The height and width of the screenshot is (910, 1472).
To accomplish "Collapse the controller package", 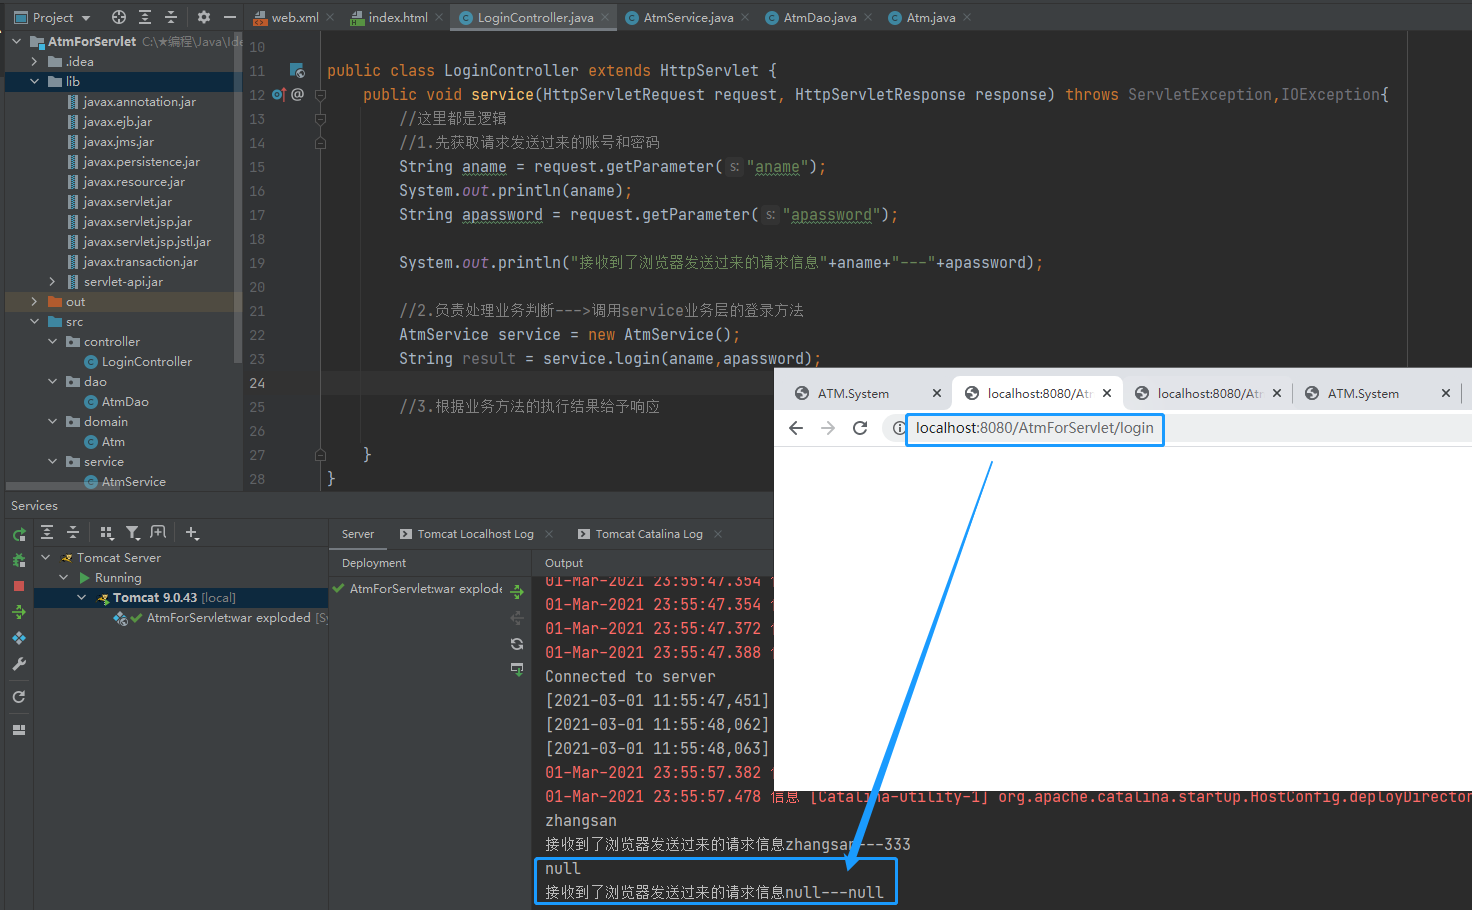I will pyautogui.click(x=53, y=341).
